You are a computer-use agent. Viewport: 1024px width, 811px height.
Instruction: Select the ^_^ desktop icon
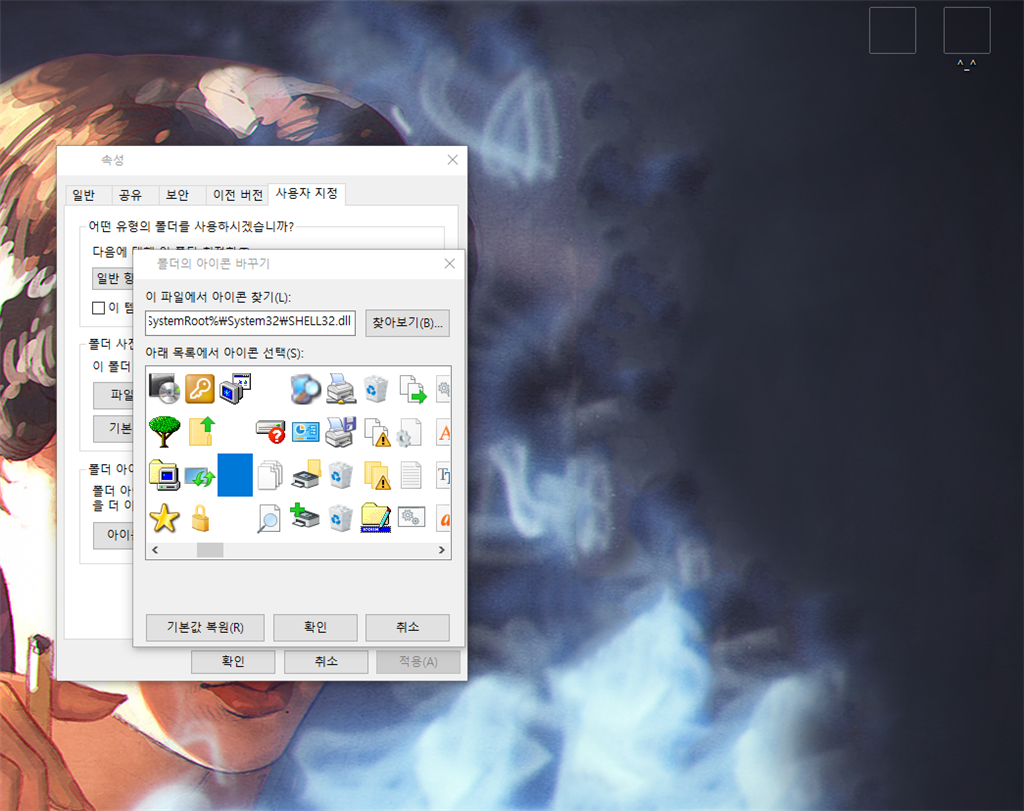(x=967, y=38)
